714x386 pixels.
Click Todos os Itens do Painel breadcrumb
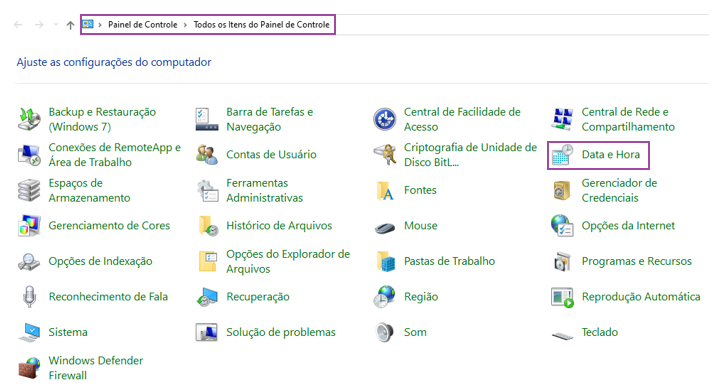[261, 25]
